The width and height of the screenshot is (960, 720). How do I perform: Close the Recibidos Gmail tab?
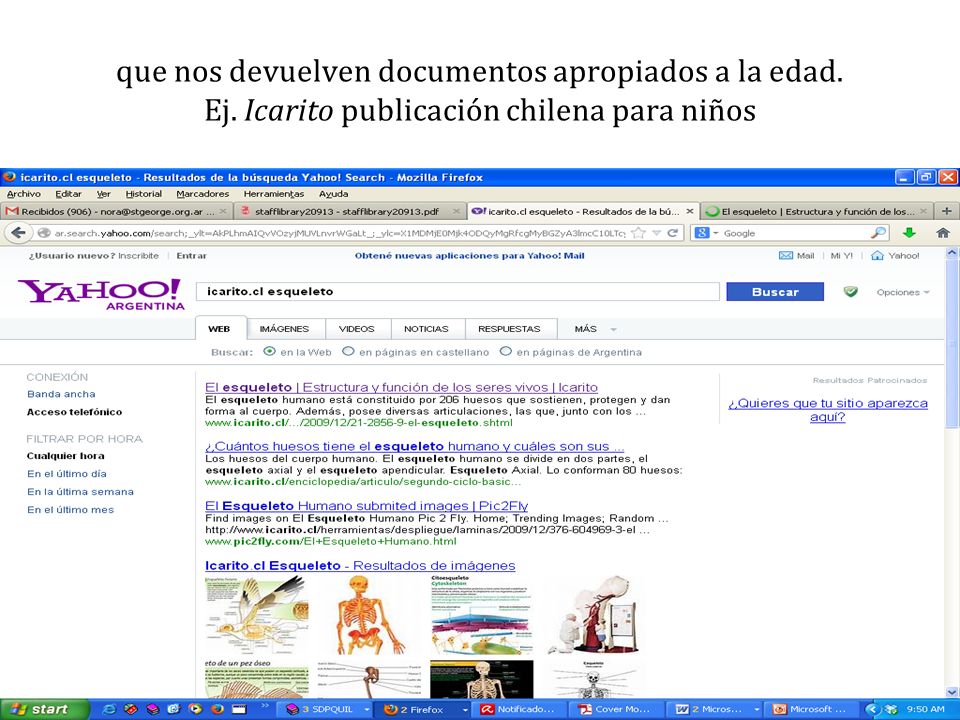[223, 211]
